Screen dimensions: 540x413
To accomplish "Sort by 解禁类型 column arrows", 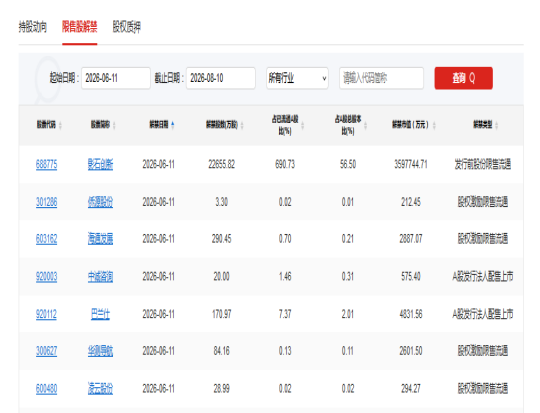I will tap(496, 125).
